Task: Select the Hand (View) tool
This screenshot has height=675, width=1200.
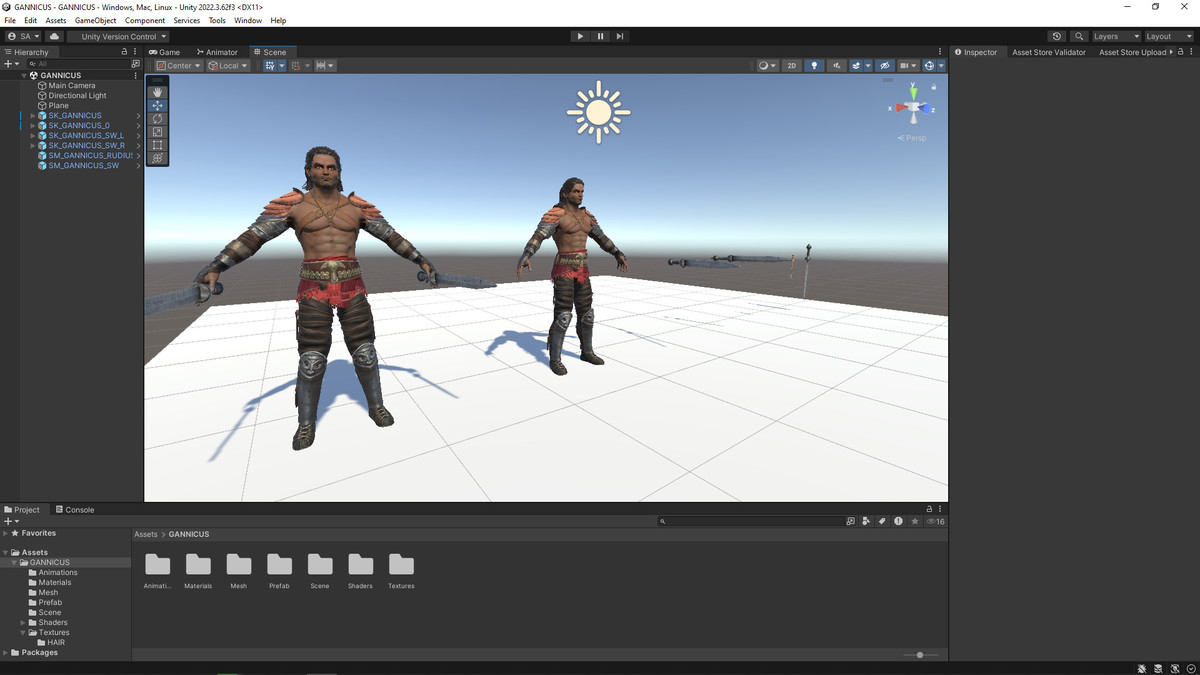Action: (157, 92)
